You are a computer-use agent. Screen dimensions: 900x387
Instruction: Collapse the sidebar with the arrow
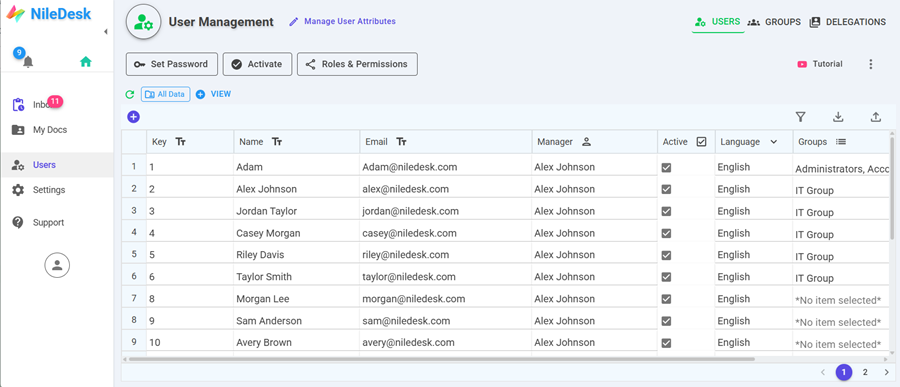106,32
